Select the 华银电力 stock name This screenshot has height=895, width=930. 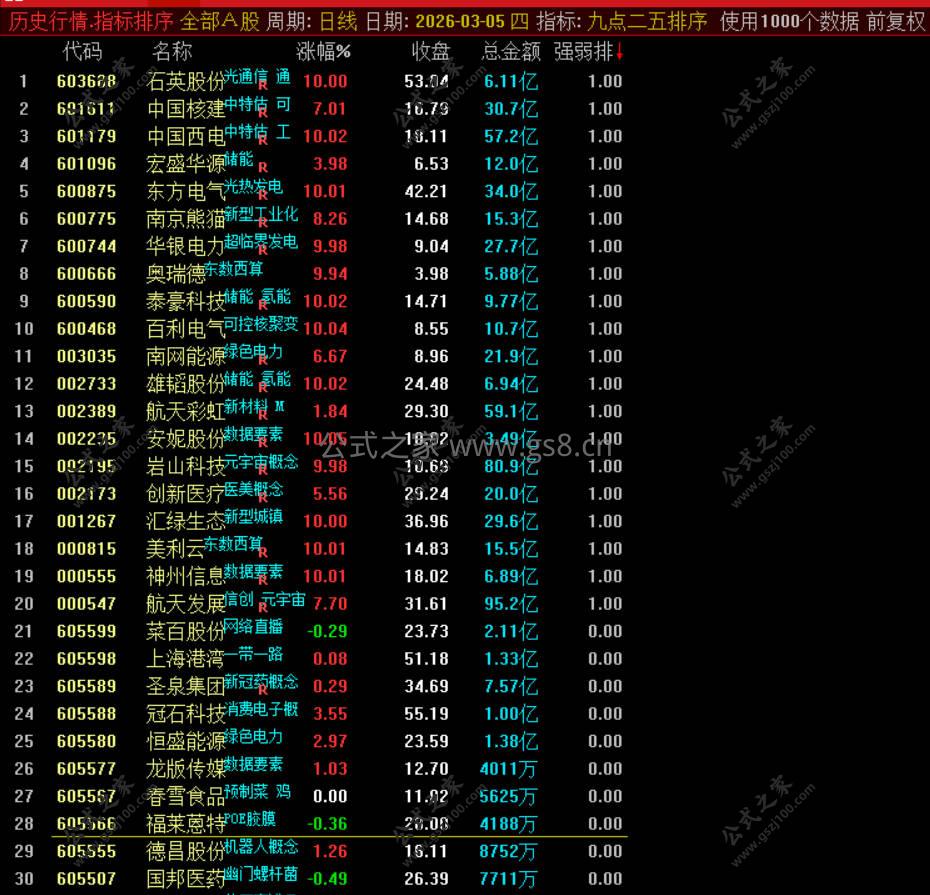click(186, 246)
